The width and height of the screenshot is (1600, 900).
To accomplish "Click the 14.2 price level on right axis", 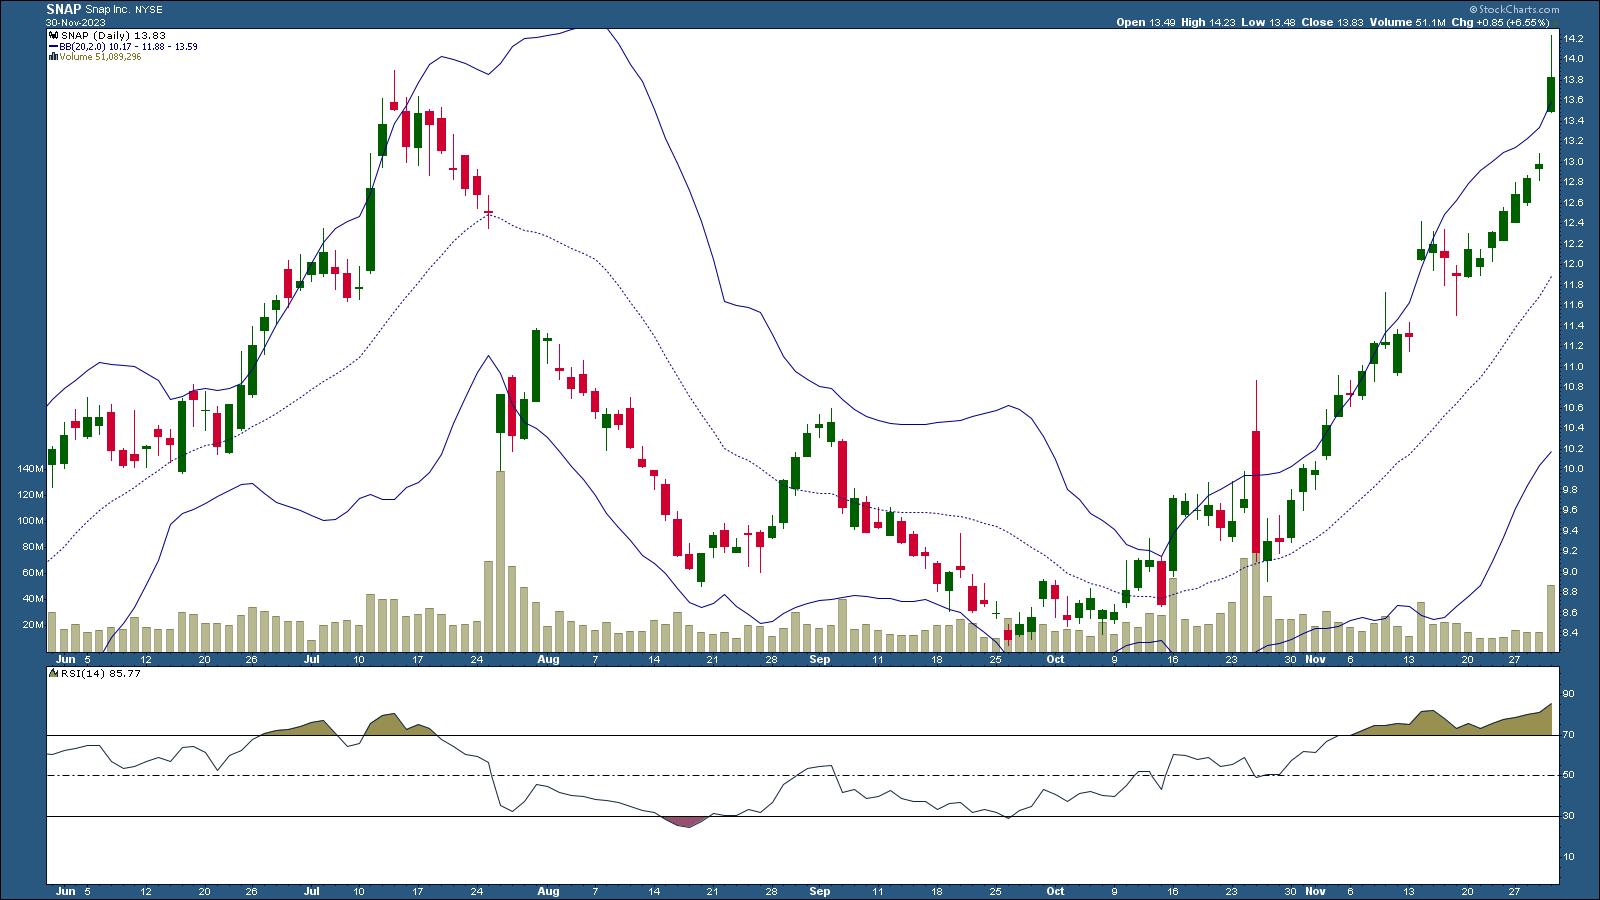I will (1571, 39).
